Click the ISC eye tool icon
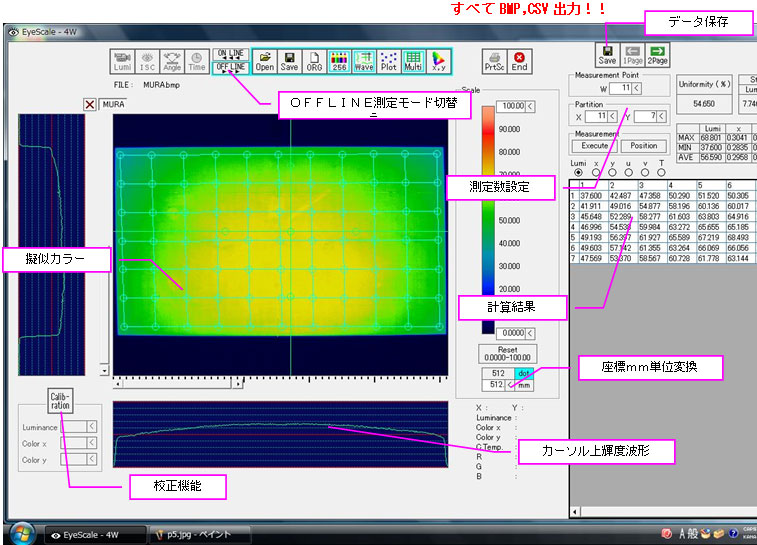This screenshot has width=757, height=545. (147, 61)
